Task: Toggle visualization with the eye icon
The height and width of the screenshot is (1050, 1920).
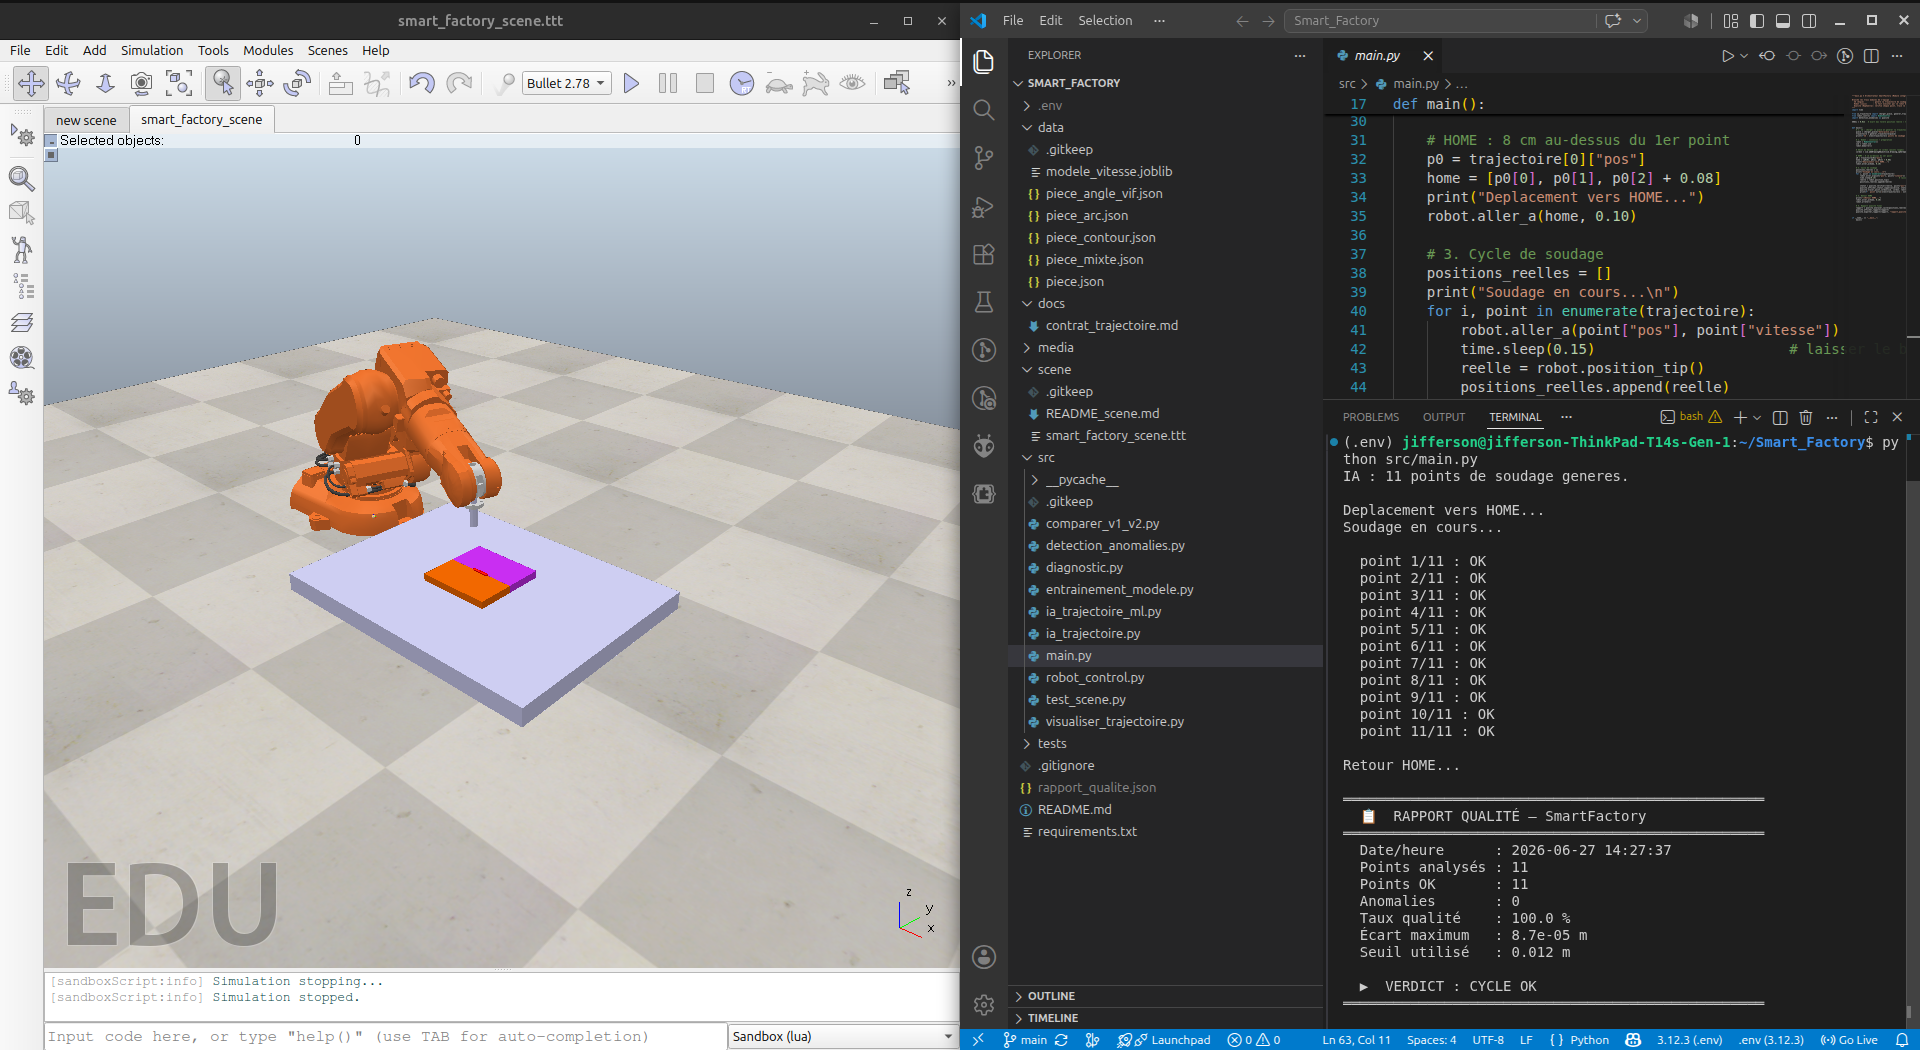Action: point(852,83)
